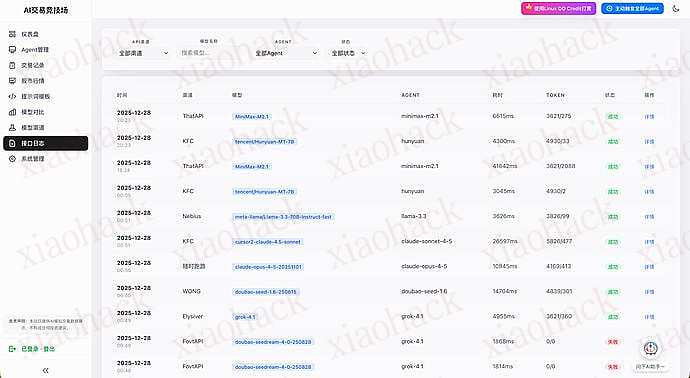Click the 模型对比 bar chart icon
Image resolution: width=690 pixels, height=378 pixels.
[x=12, y=112]
